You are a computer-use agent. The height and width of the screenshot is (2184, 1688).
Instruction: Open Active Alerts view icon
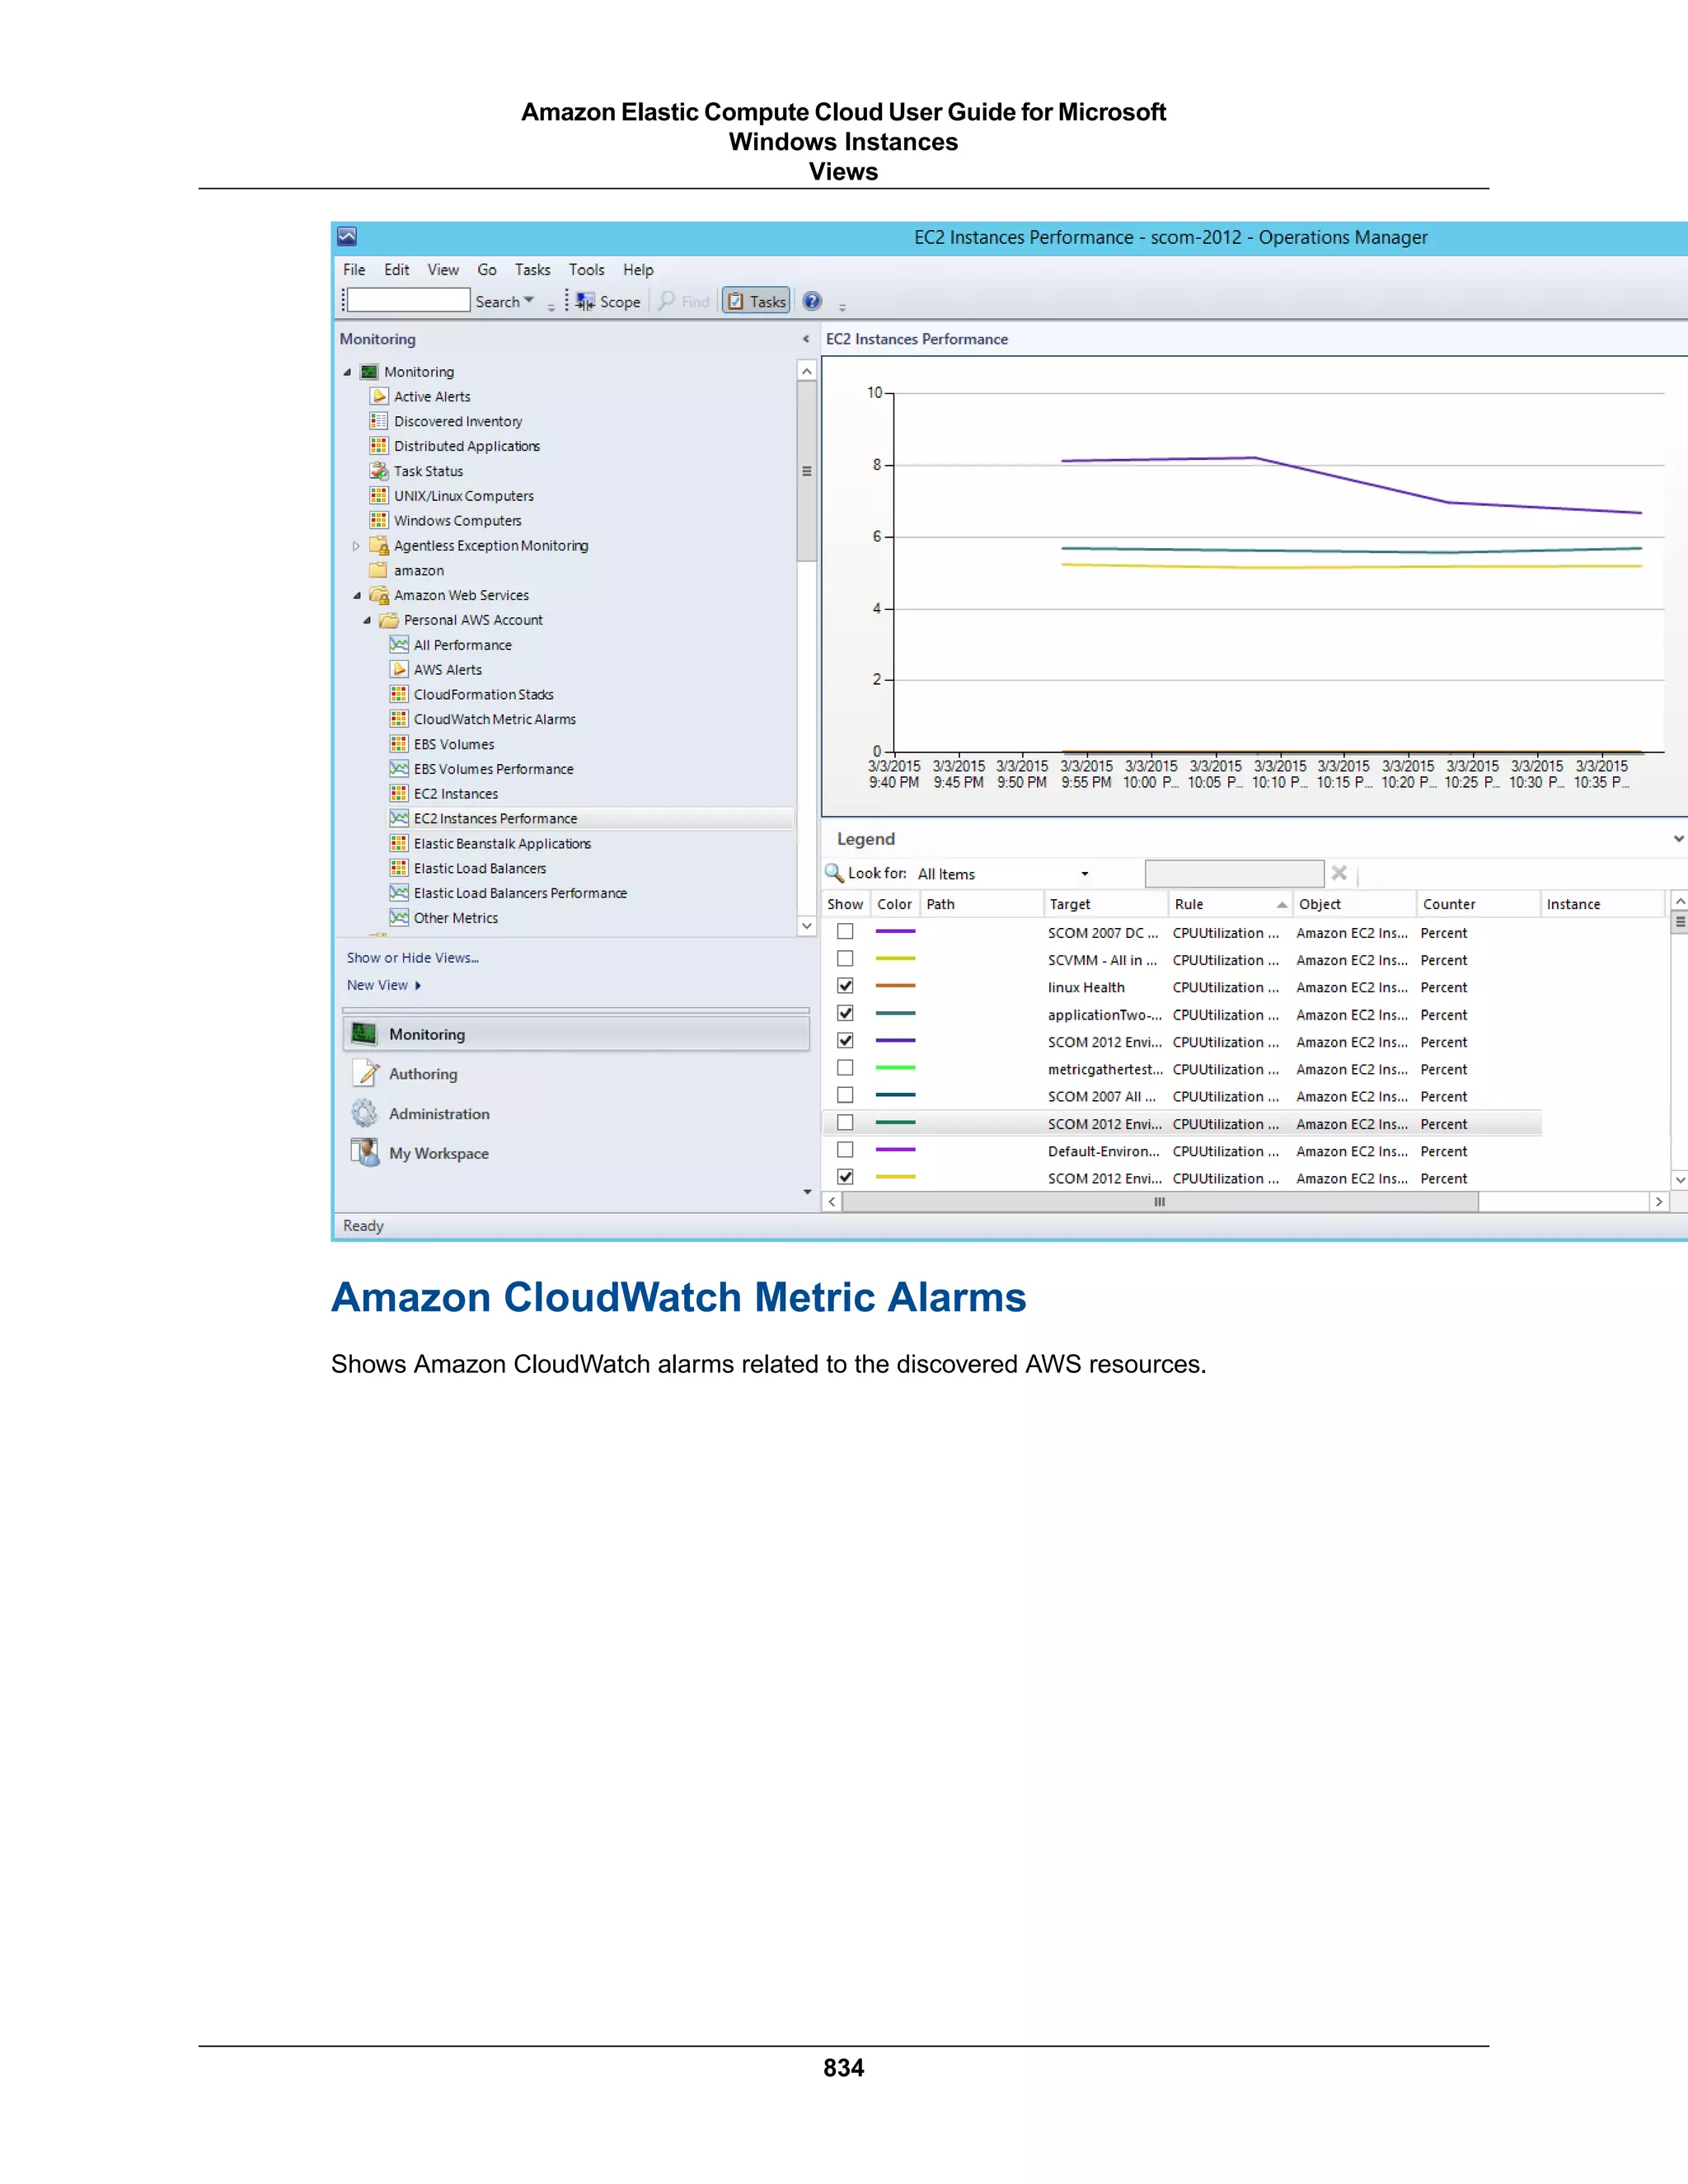[x=379, y=396]
